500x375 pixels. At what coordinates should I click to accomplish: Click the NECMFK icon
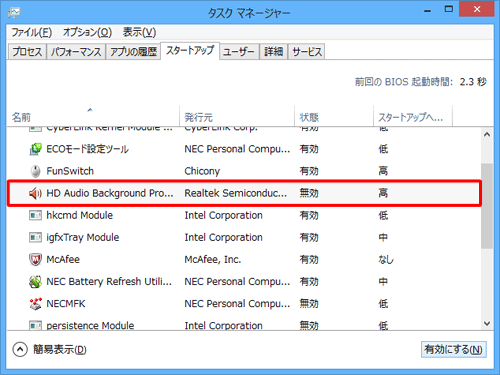point(35,304)
